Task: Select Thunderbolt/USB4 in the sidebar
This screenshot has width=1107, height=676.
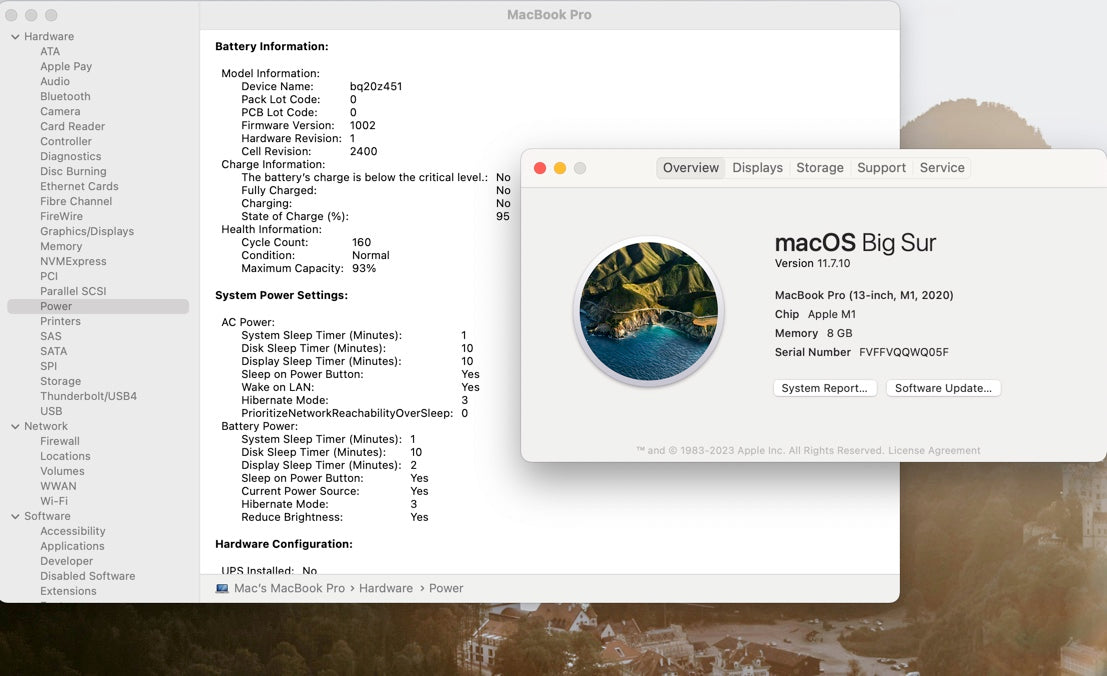Action: pyautogui.click(x=88, y=397)
